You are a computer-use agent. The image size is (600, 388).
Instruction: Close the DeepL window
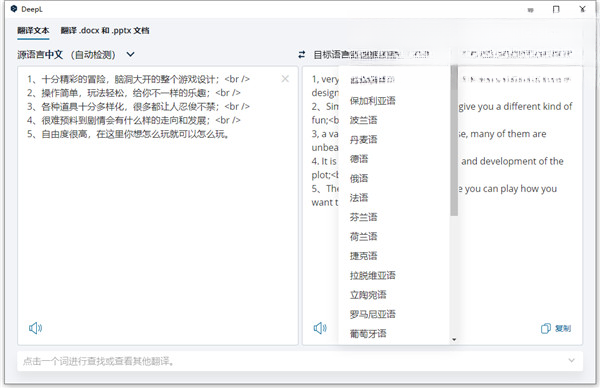tap(582, 9)
